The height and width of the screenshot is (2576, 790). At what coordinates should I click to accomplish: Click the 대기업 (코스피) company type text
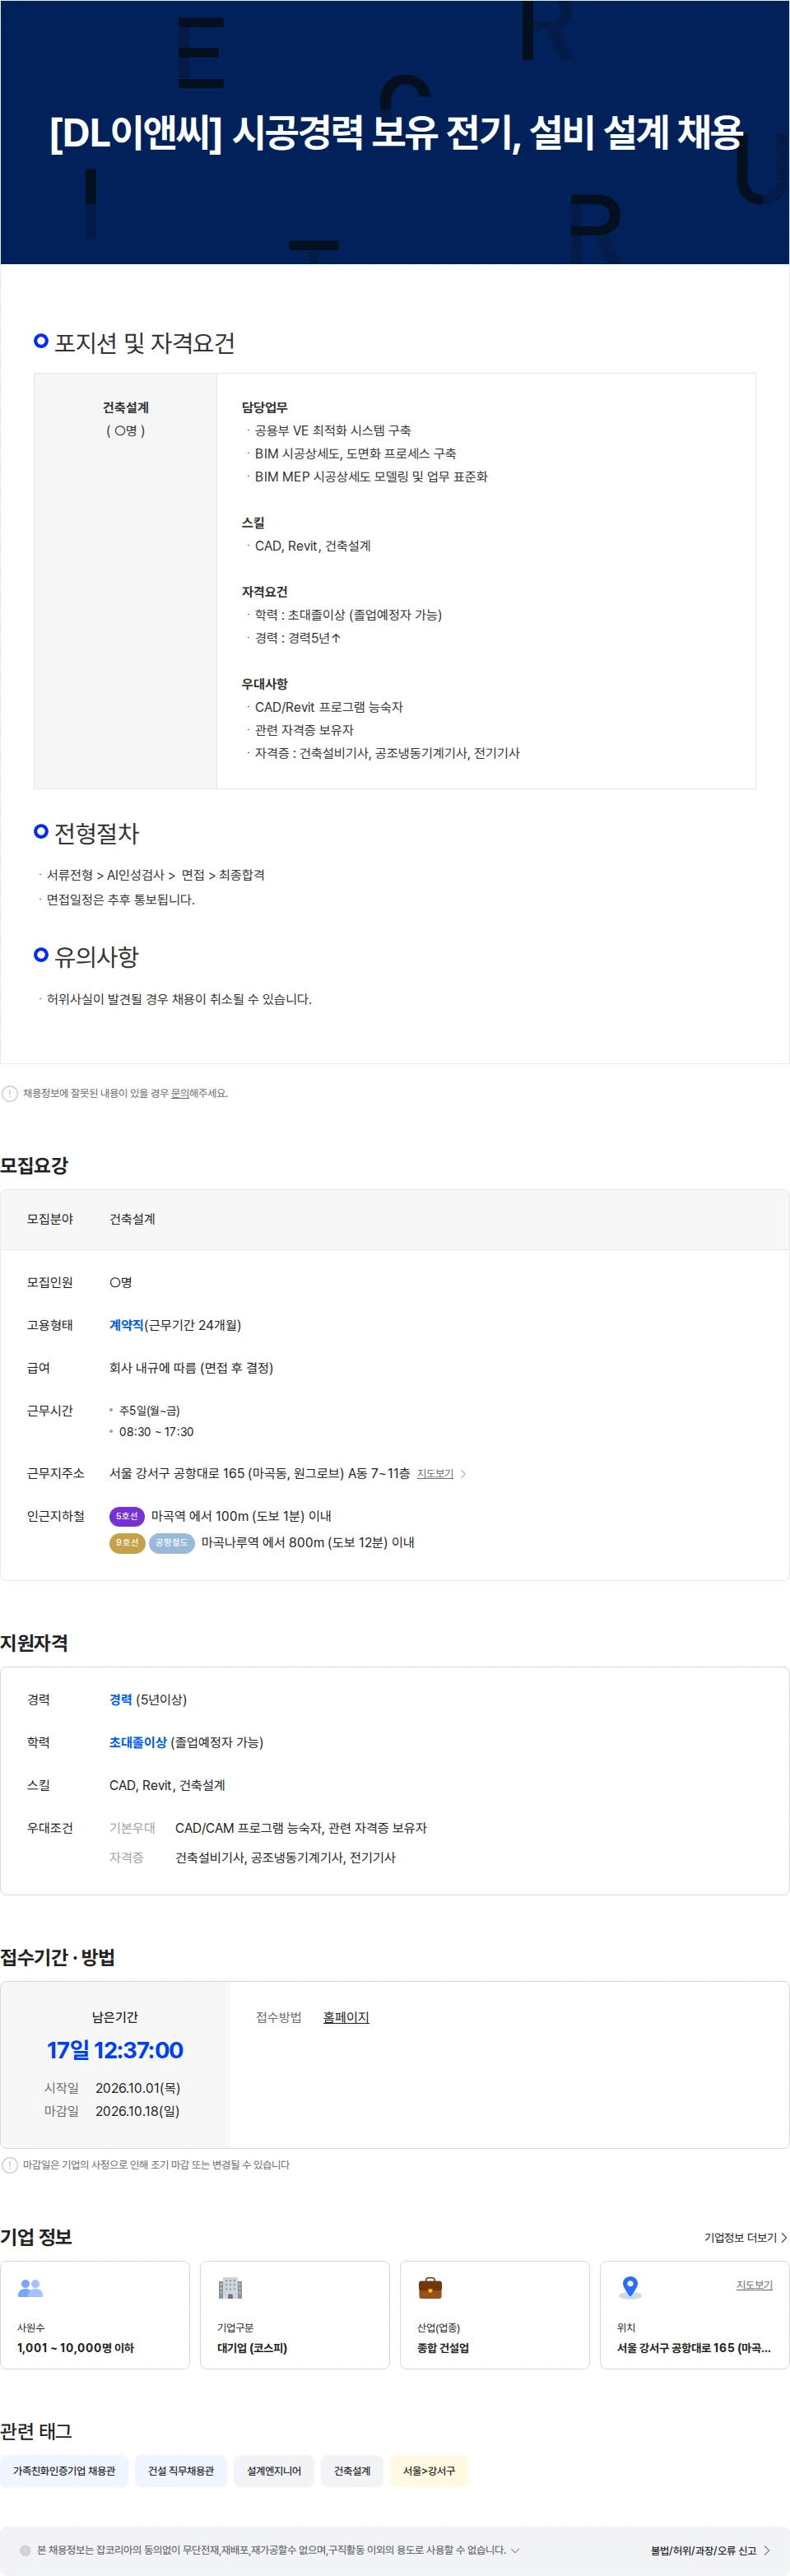coord(252,2347)
